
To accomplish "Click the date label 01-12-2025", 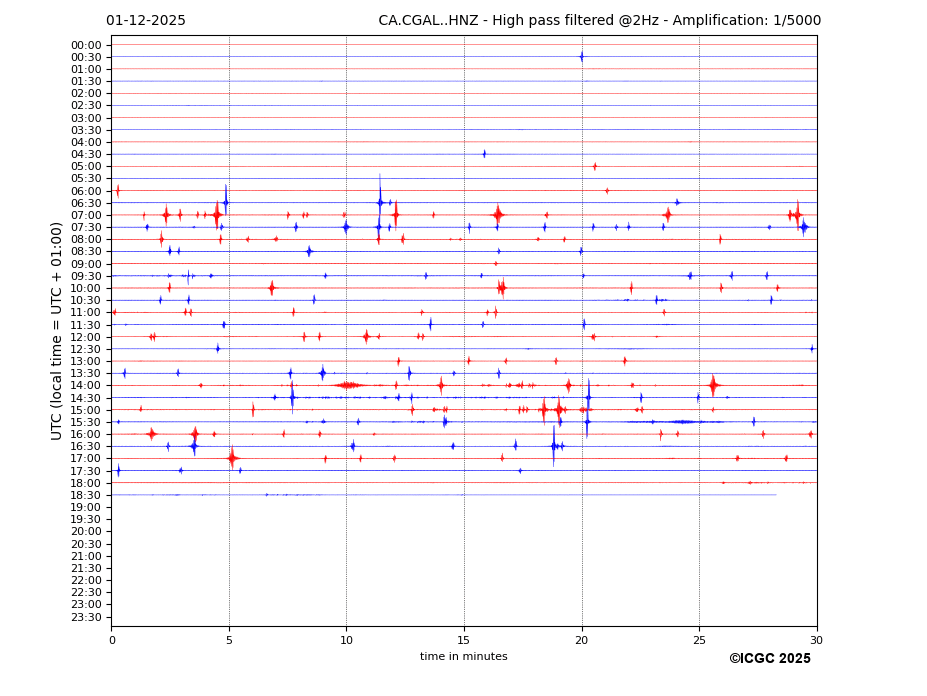I will tap(146, 21).
